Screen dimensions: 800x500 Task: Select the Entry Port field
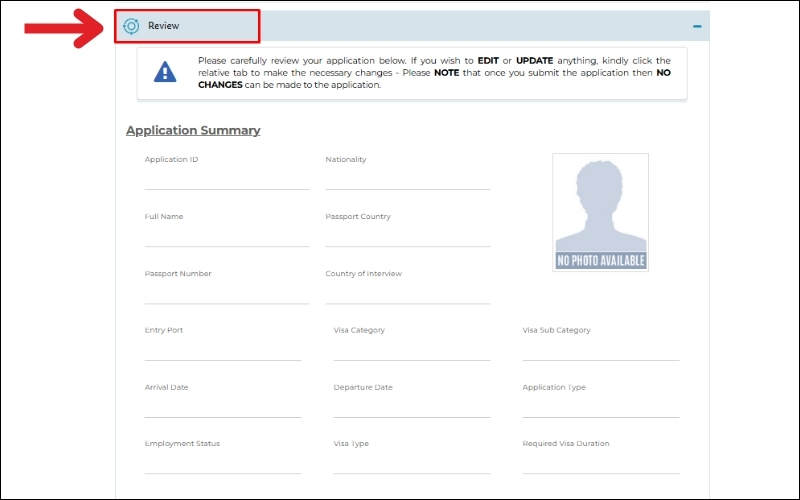pos(222,349)
